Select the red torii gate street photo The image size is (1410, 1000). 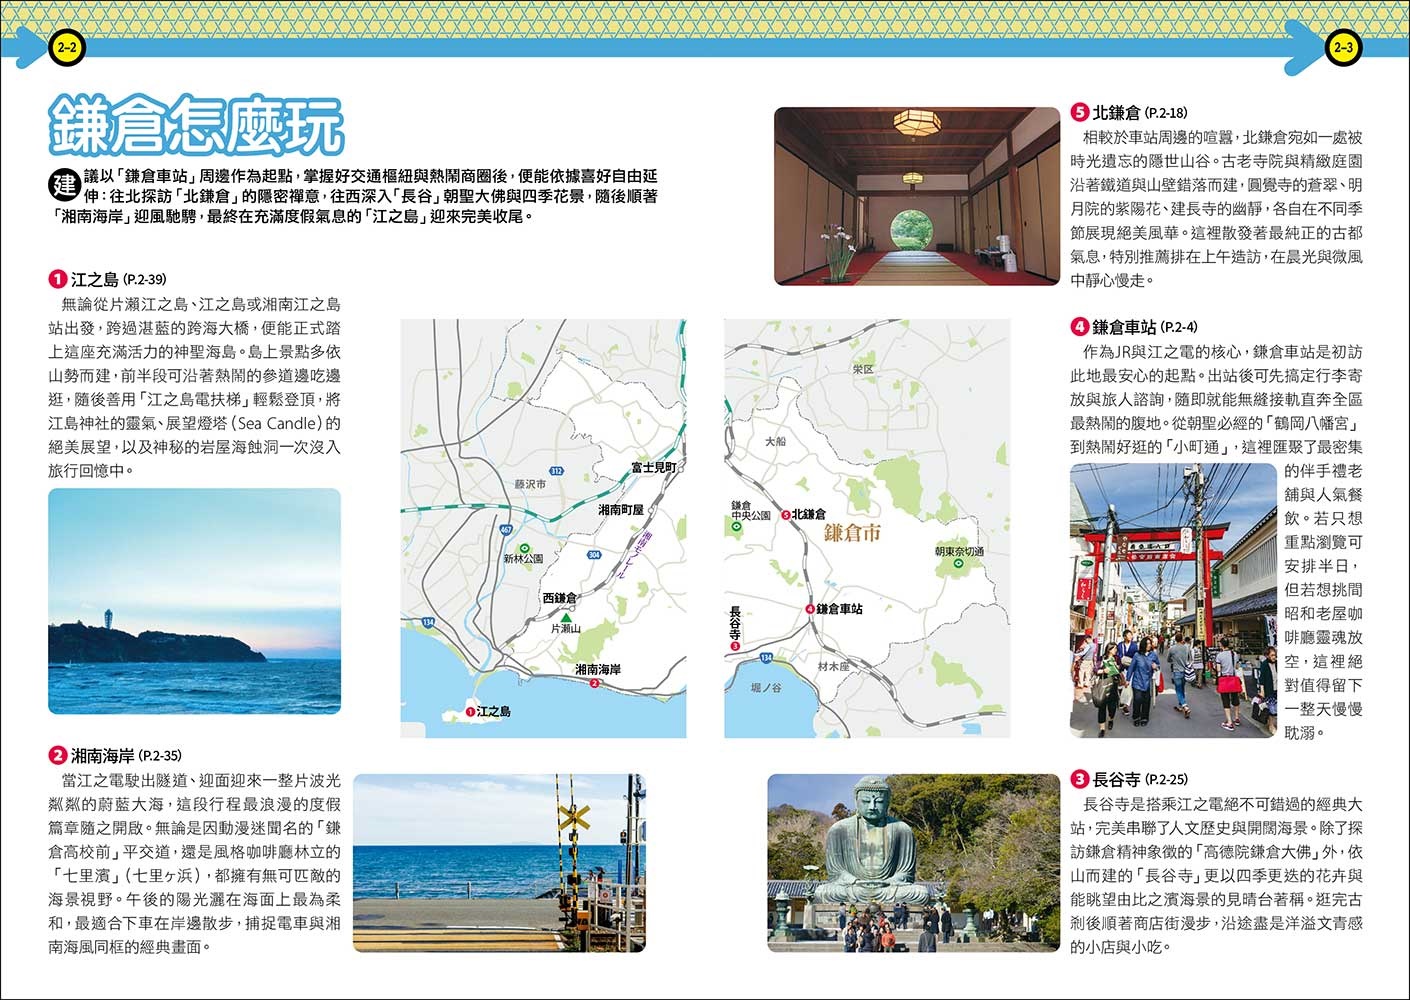pos(1173,600)
